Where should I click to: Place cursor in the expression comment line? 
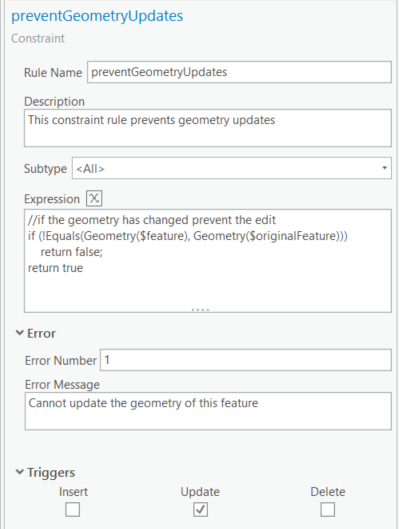coord(152,220)
